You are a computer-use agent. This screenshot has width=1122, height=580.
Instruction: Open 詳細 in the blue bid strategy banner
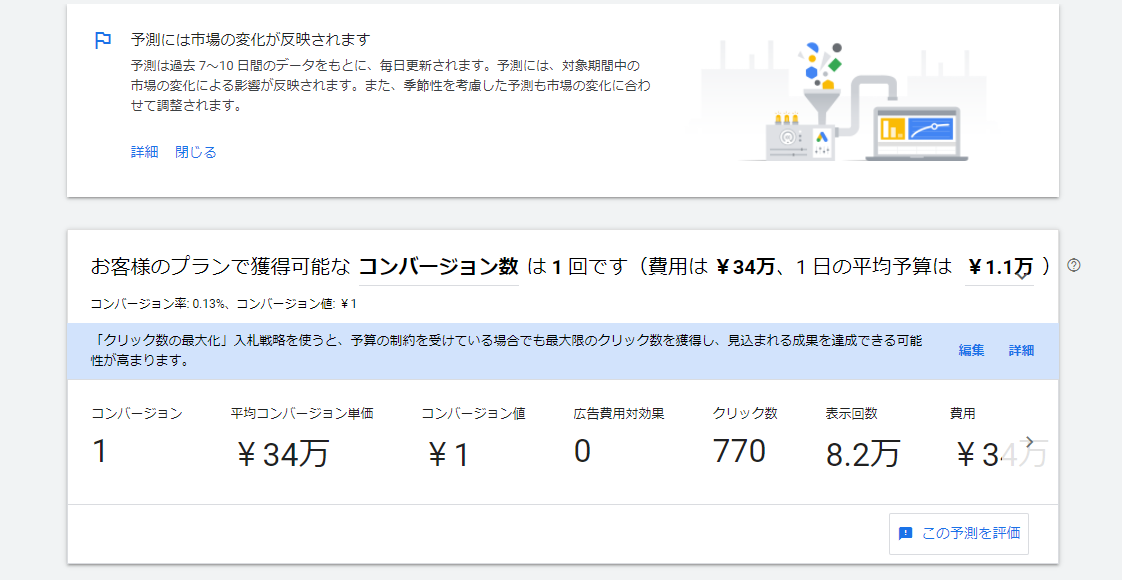coord(1021,350)
